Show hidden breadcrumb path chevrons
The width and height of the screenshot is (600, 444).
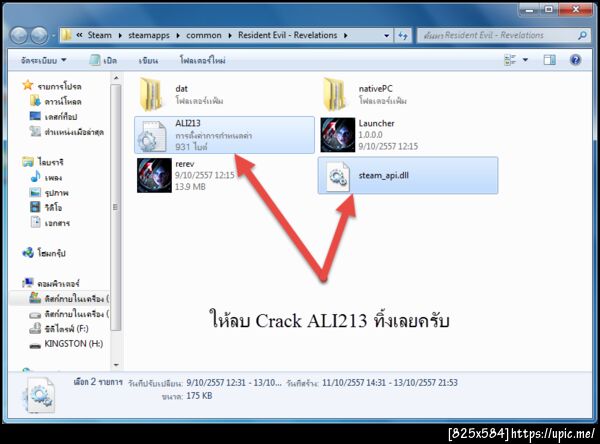tap(79, 35)
